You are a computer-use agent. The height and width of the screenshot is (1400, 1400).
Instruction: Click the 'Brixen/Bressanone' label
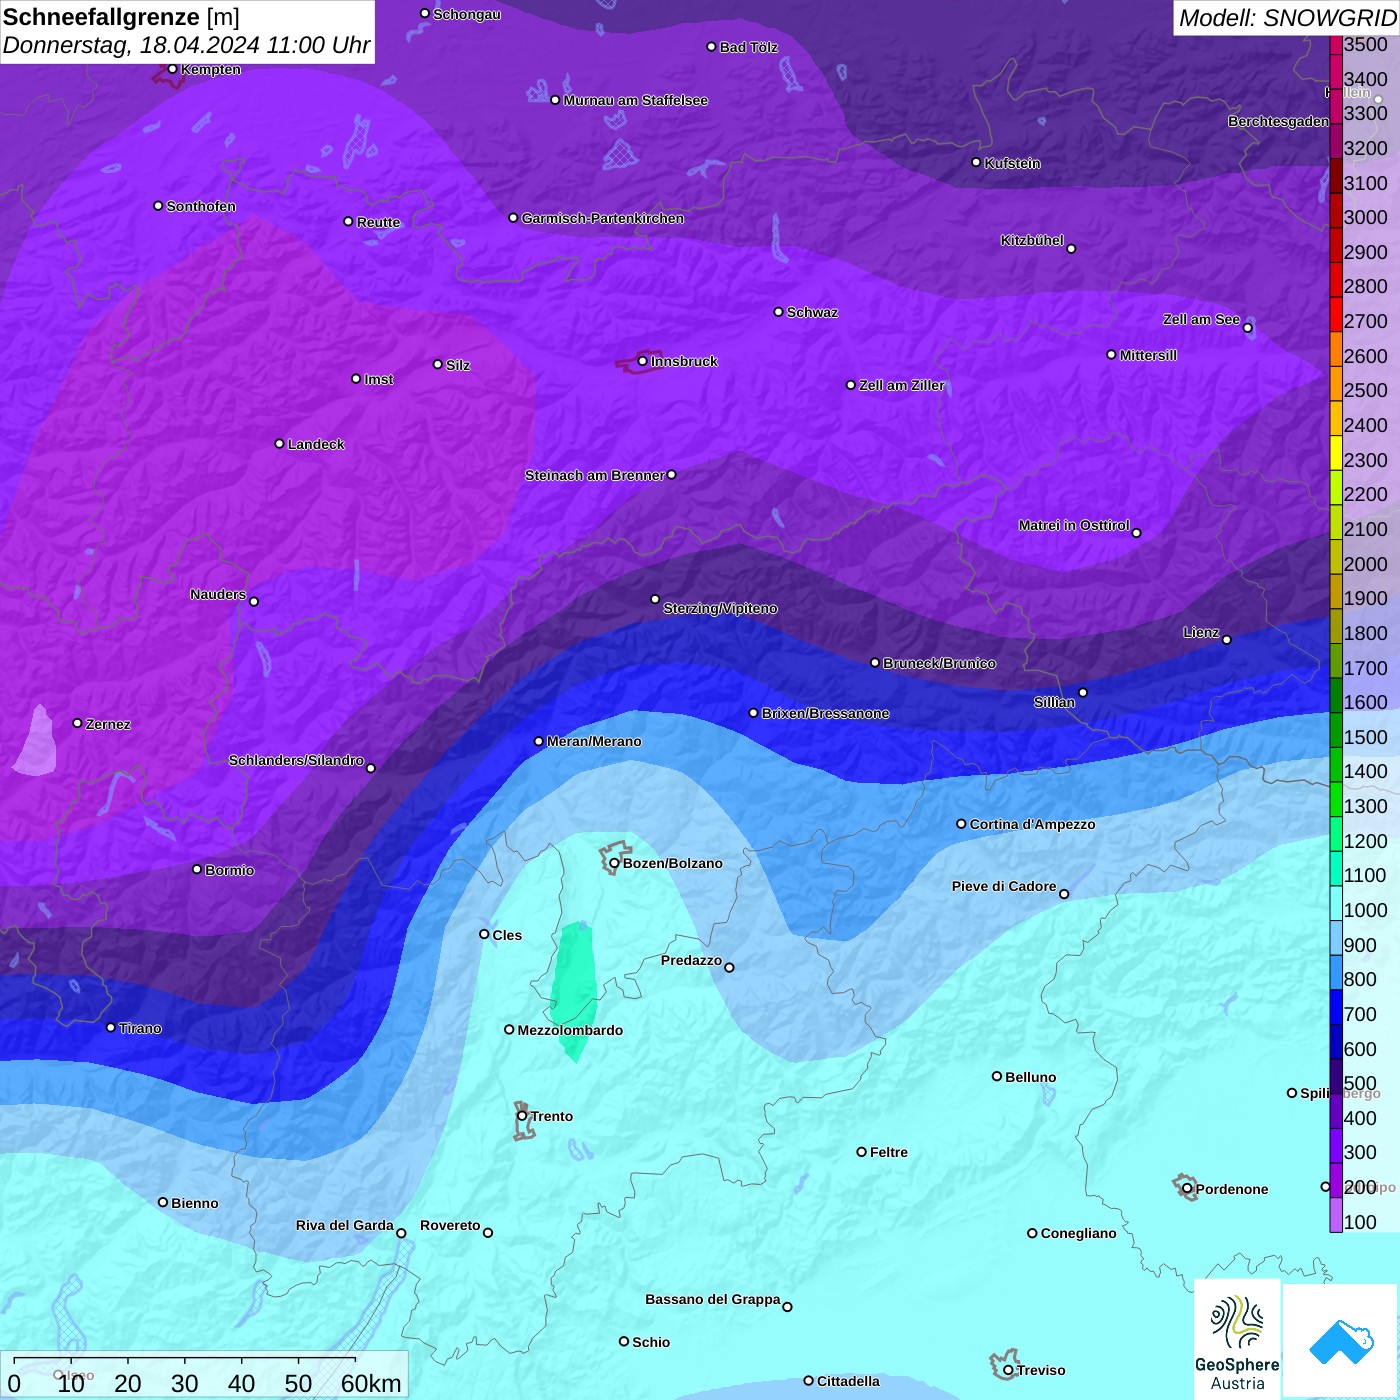pyautogui.click(x=825, y=713)
